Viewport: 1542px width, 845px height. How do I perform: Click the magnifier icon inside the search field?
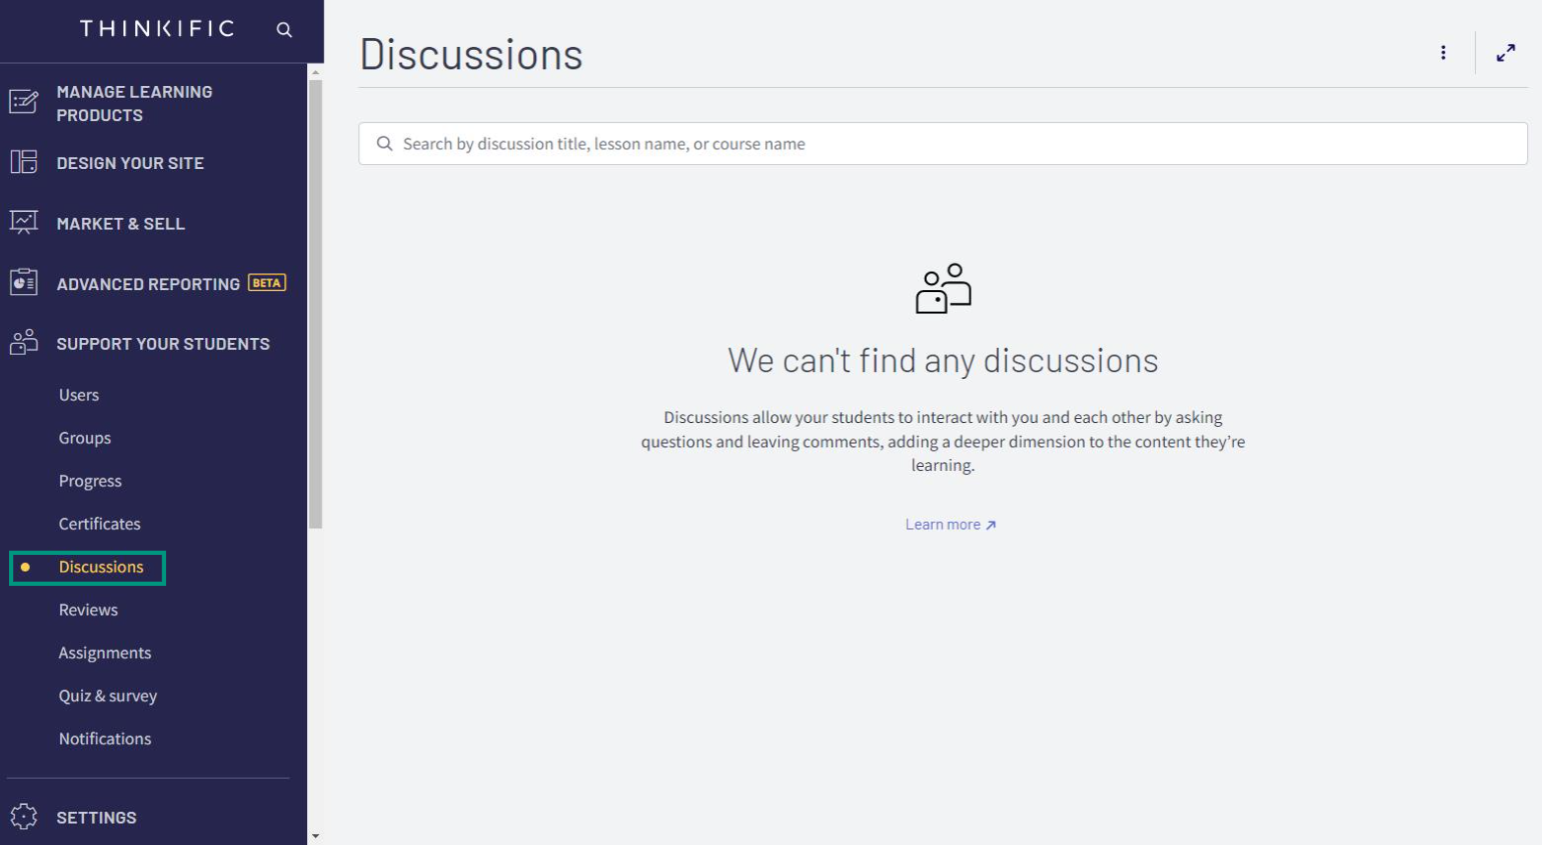(384, 144)
